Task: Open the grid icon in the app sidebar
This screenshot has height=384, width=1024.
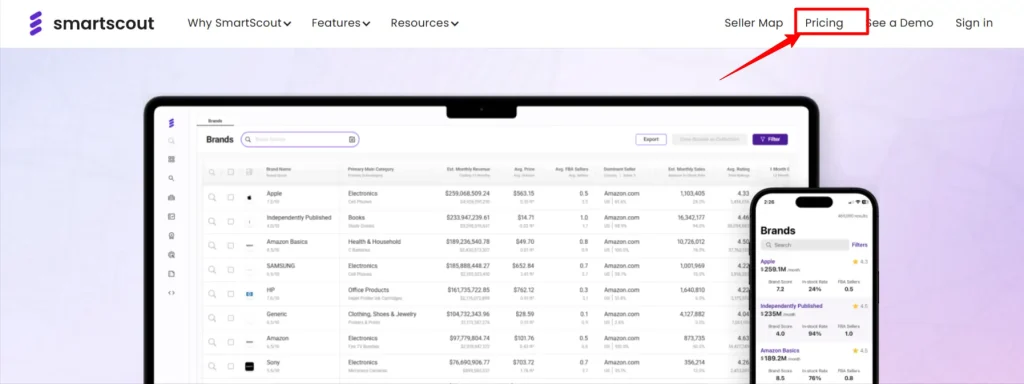Action: [172, 159]
